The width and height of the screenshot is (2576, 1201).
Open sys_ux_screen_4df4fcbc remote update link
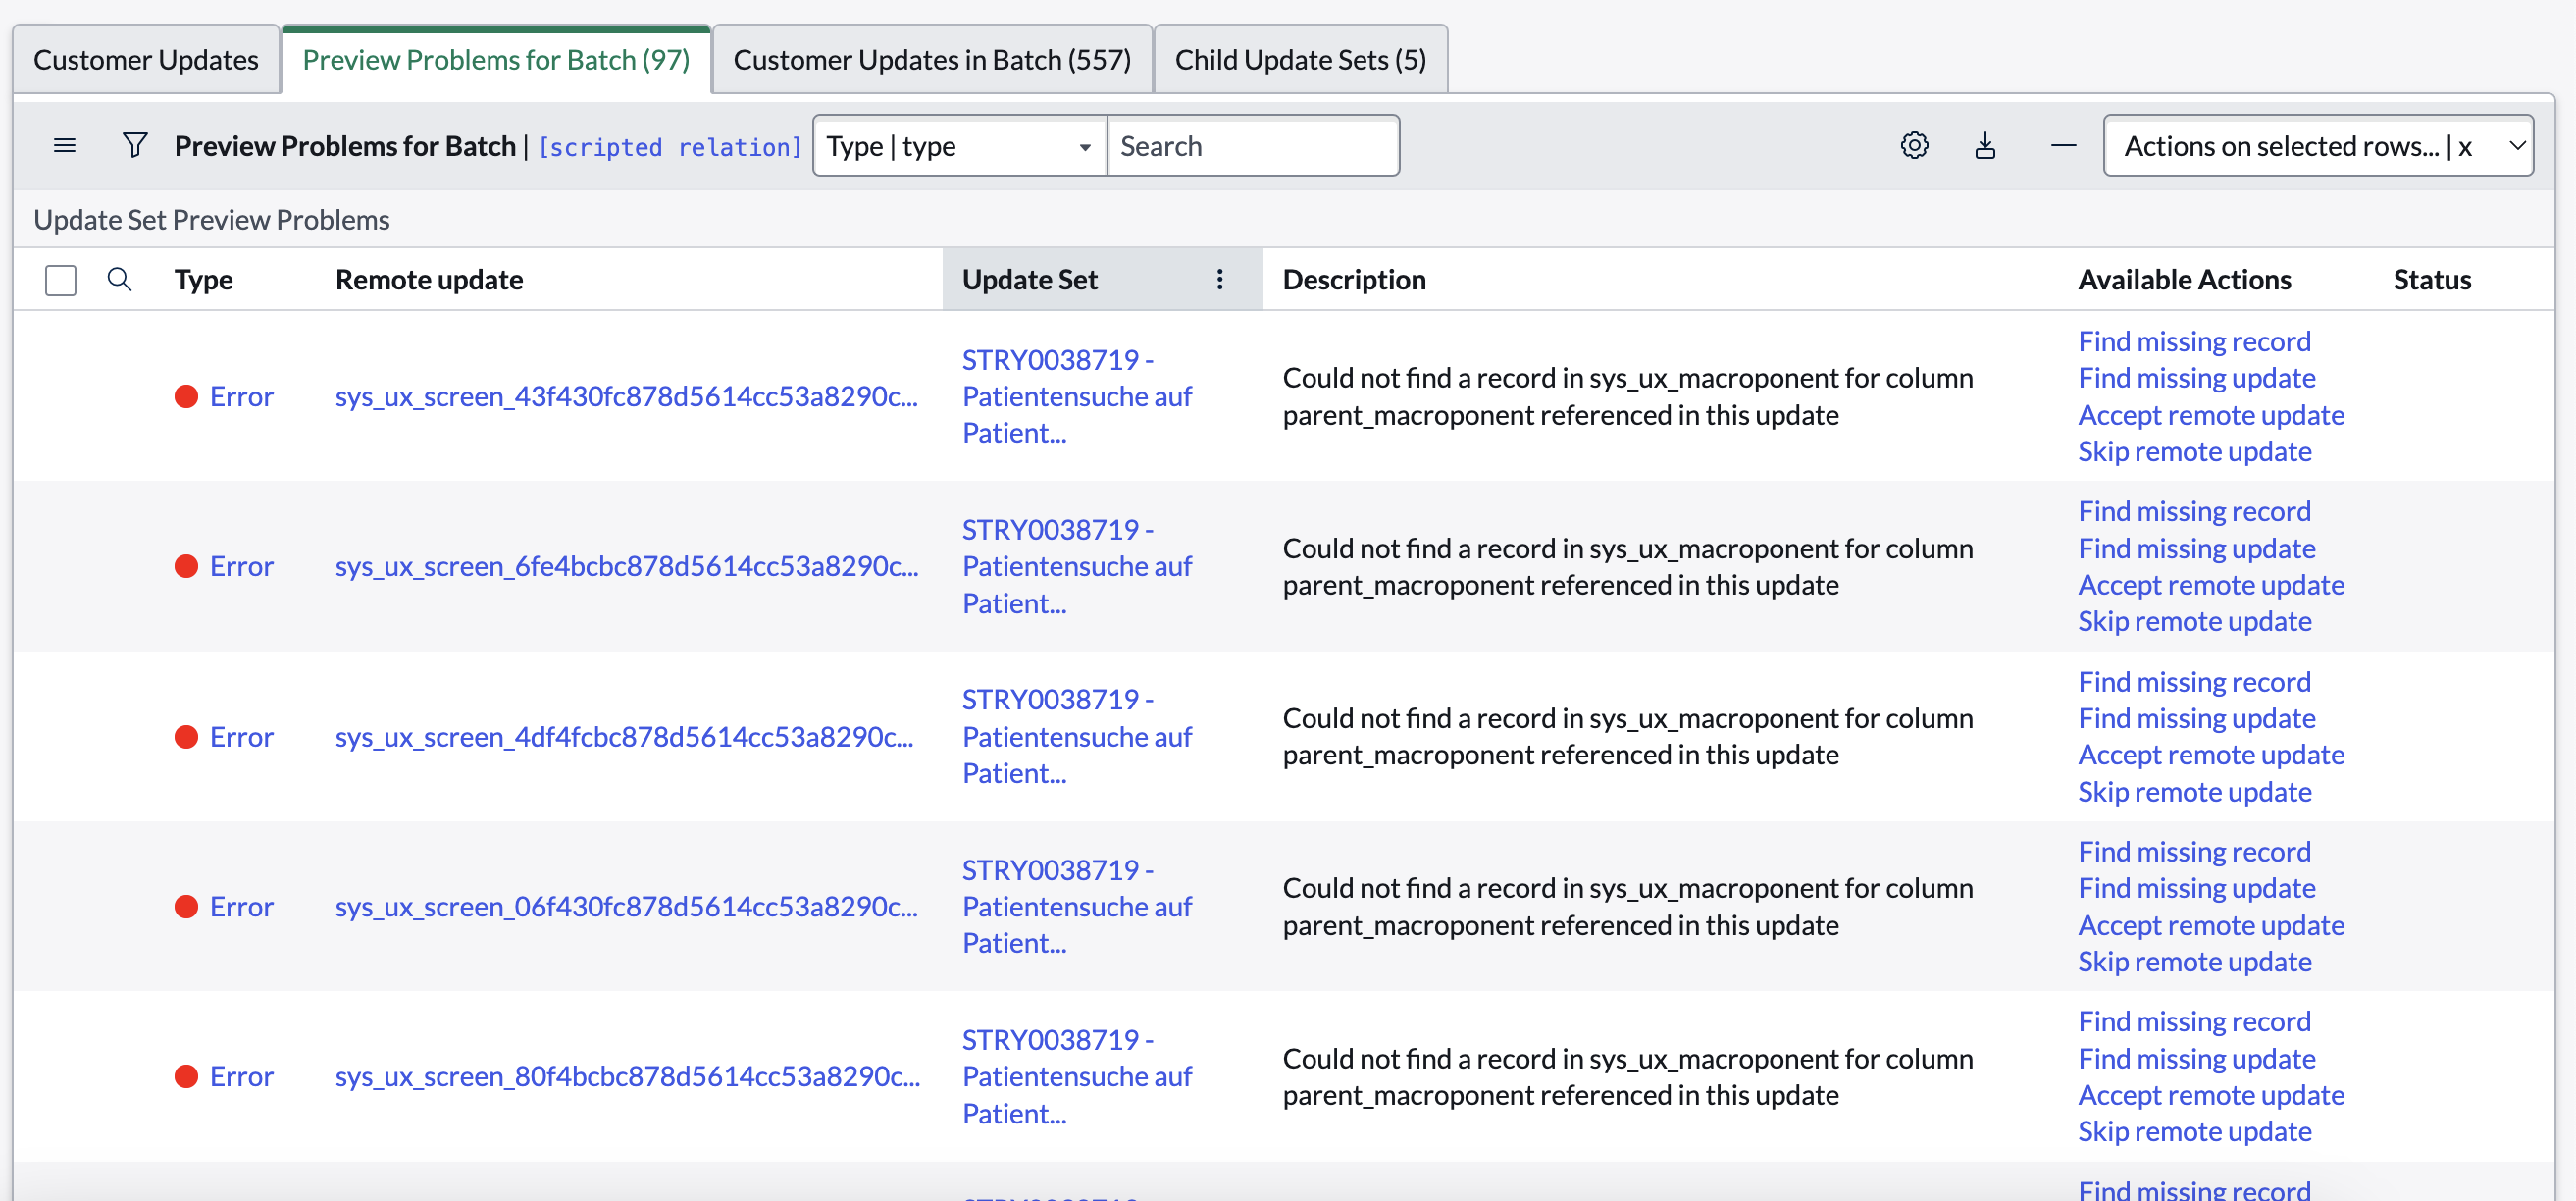point(624,737)
